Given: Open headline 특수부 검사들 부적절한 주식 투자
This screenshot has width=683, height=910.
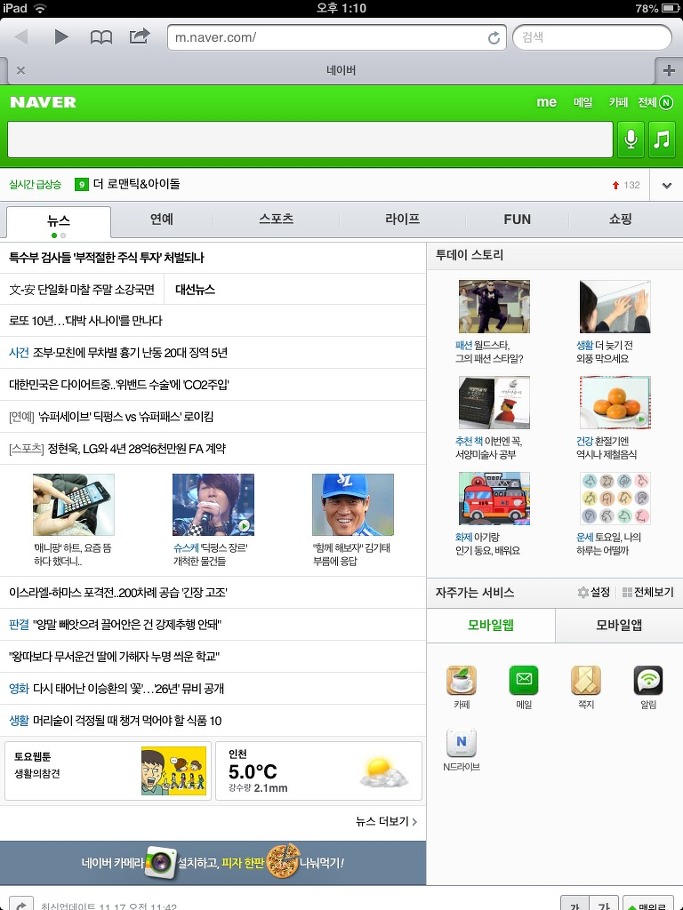Looking at the screenshot, I should (107, 258).
